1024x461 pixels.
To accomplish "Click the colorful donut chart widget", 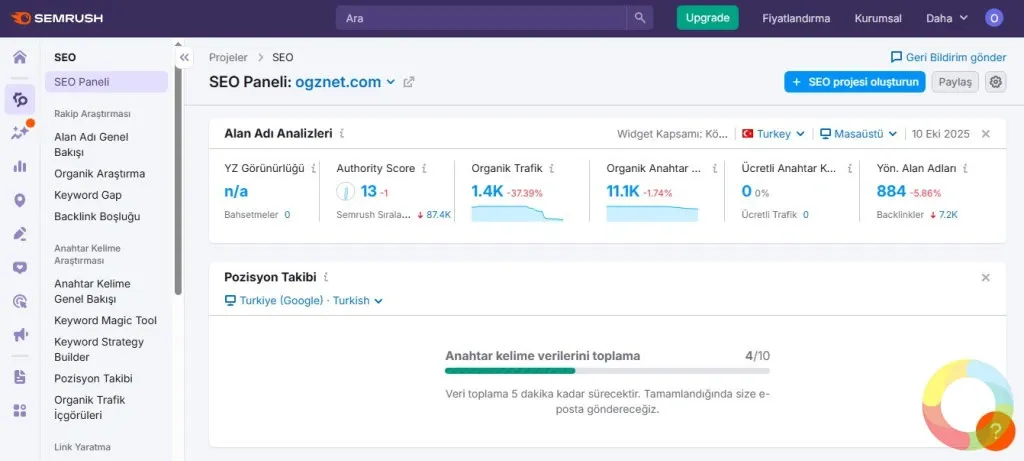I will click(968, 404).
